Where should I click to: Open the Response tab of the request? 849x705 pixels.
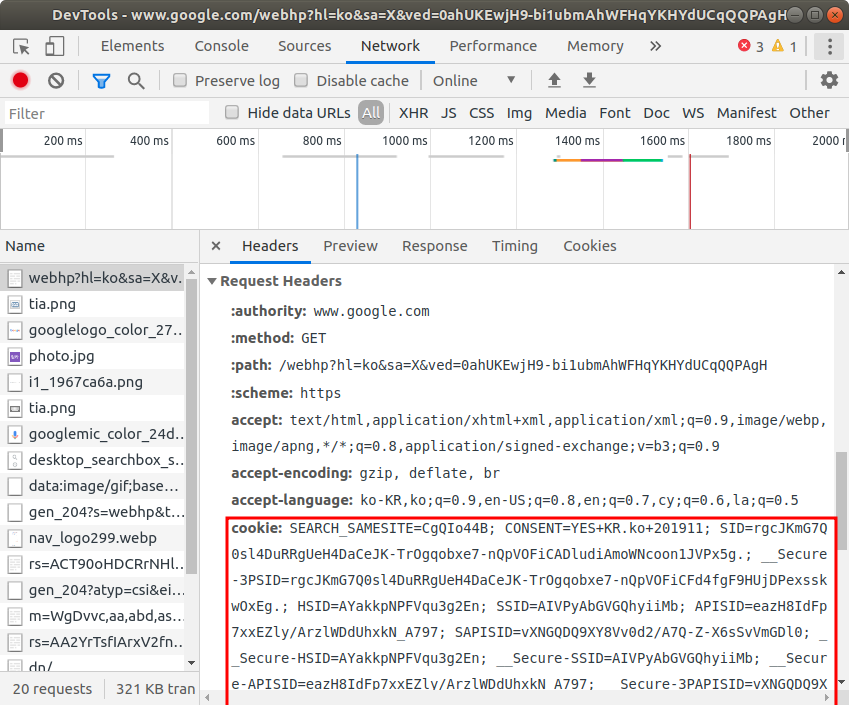pos(434,246)
